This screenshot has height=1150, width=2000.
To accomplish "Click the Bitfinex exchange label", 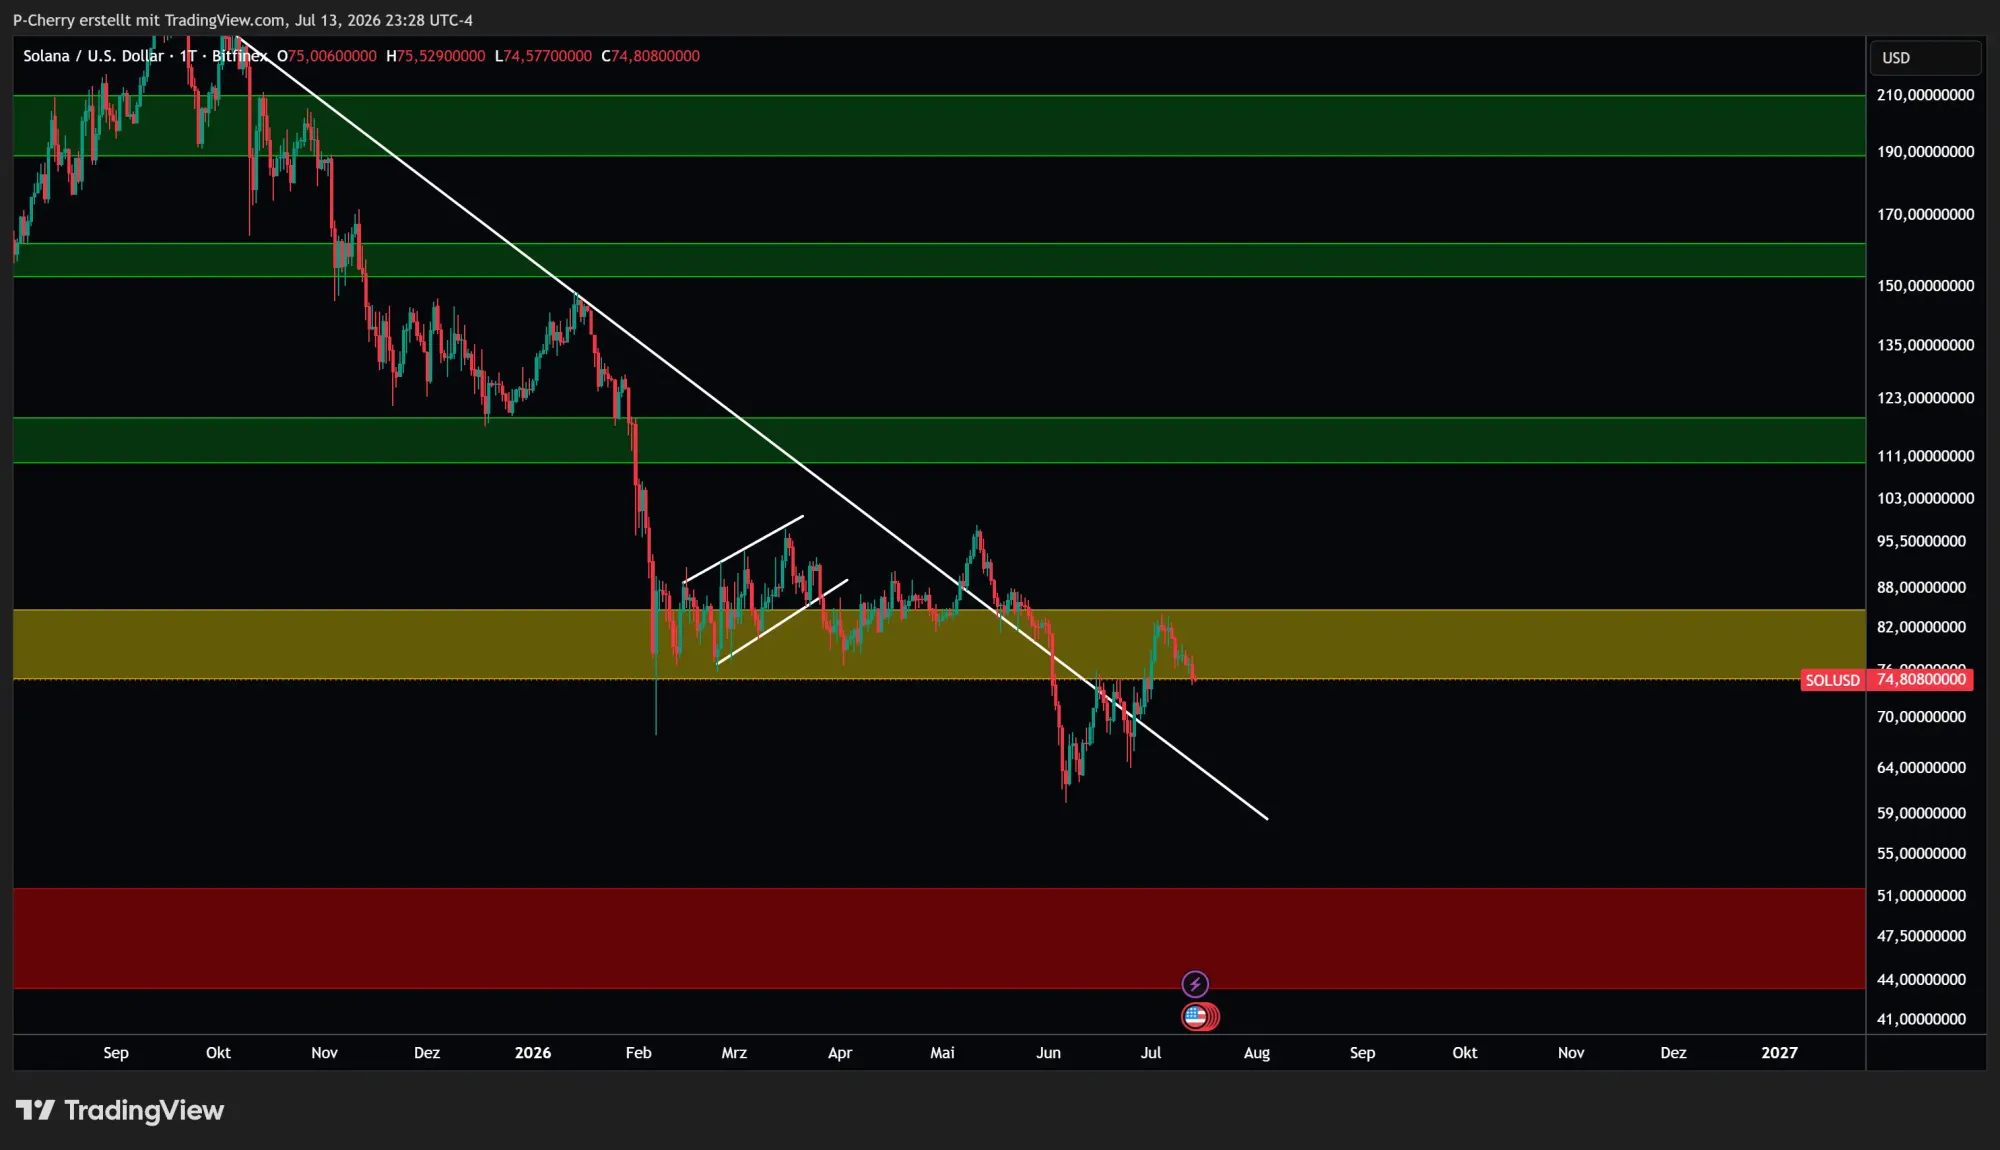I will click(x=239, y=56).
